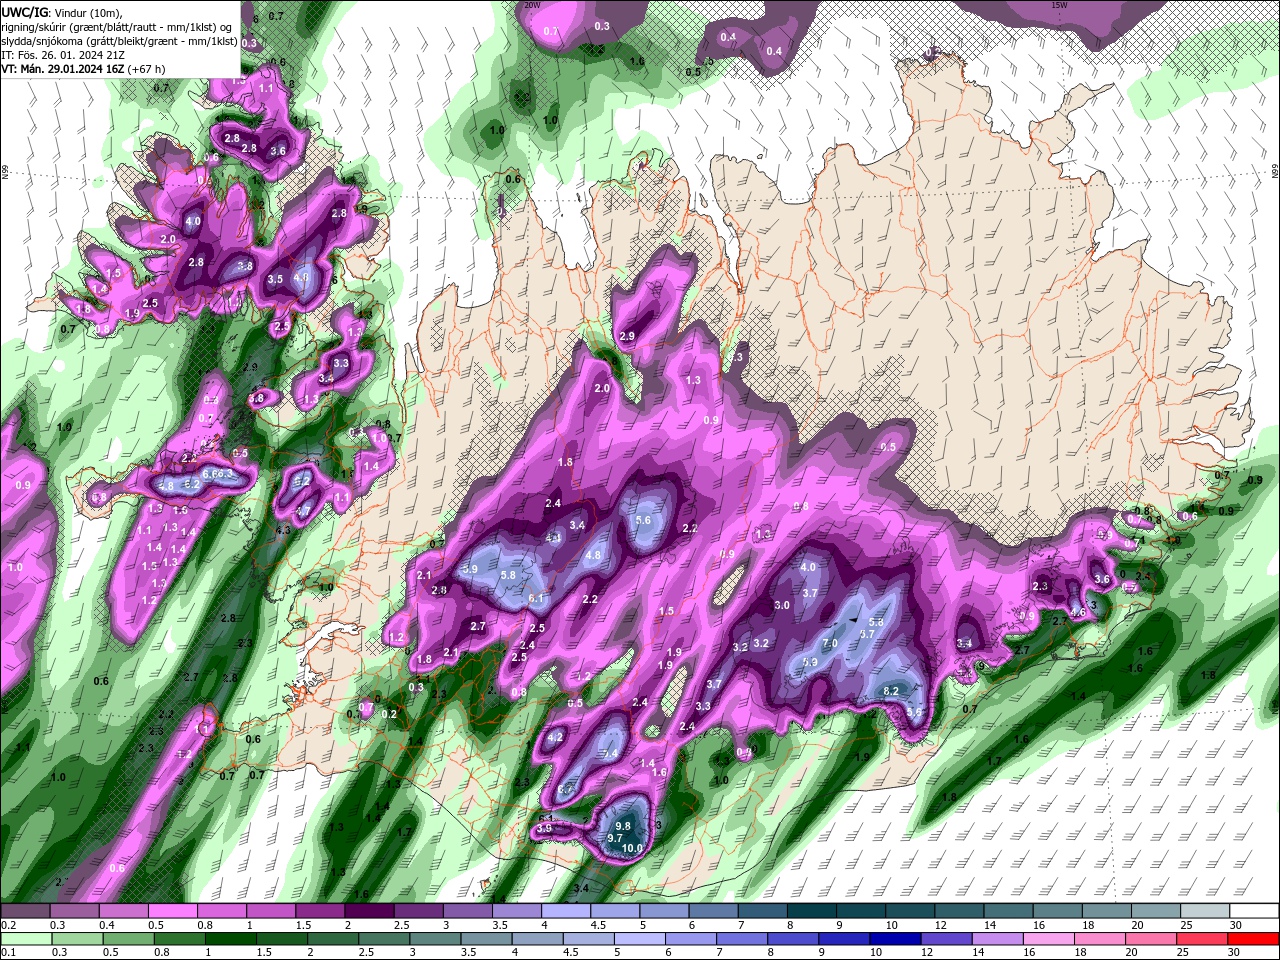Click the red 30 swatch in the rain legend
The image size is (1280, 960).
(x=1254, y=938)
